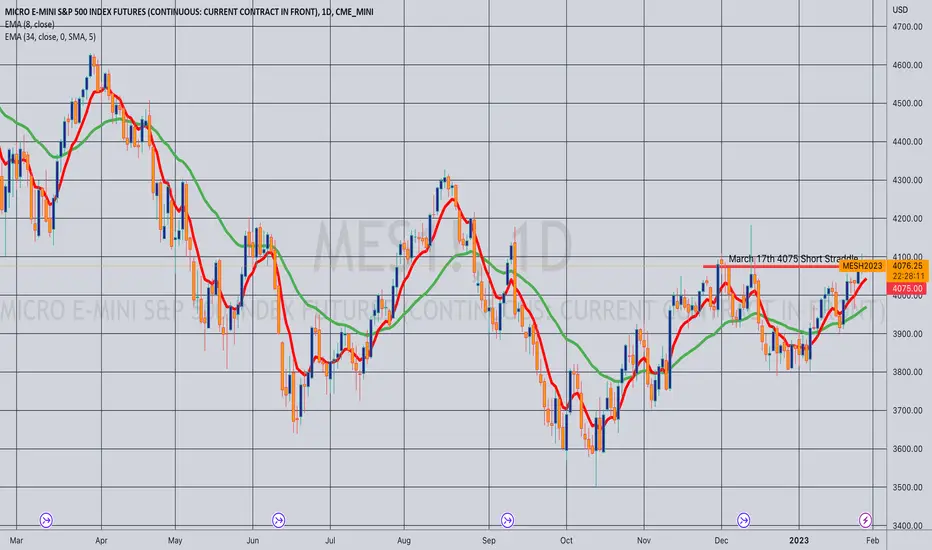Select the EMA (34, close, 0, SMA, 5) legend
Viewport: 932px width, 550px height.
coord(50,37)
